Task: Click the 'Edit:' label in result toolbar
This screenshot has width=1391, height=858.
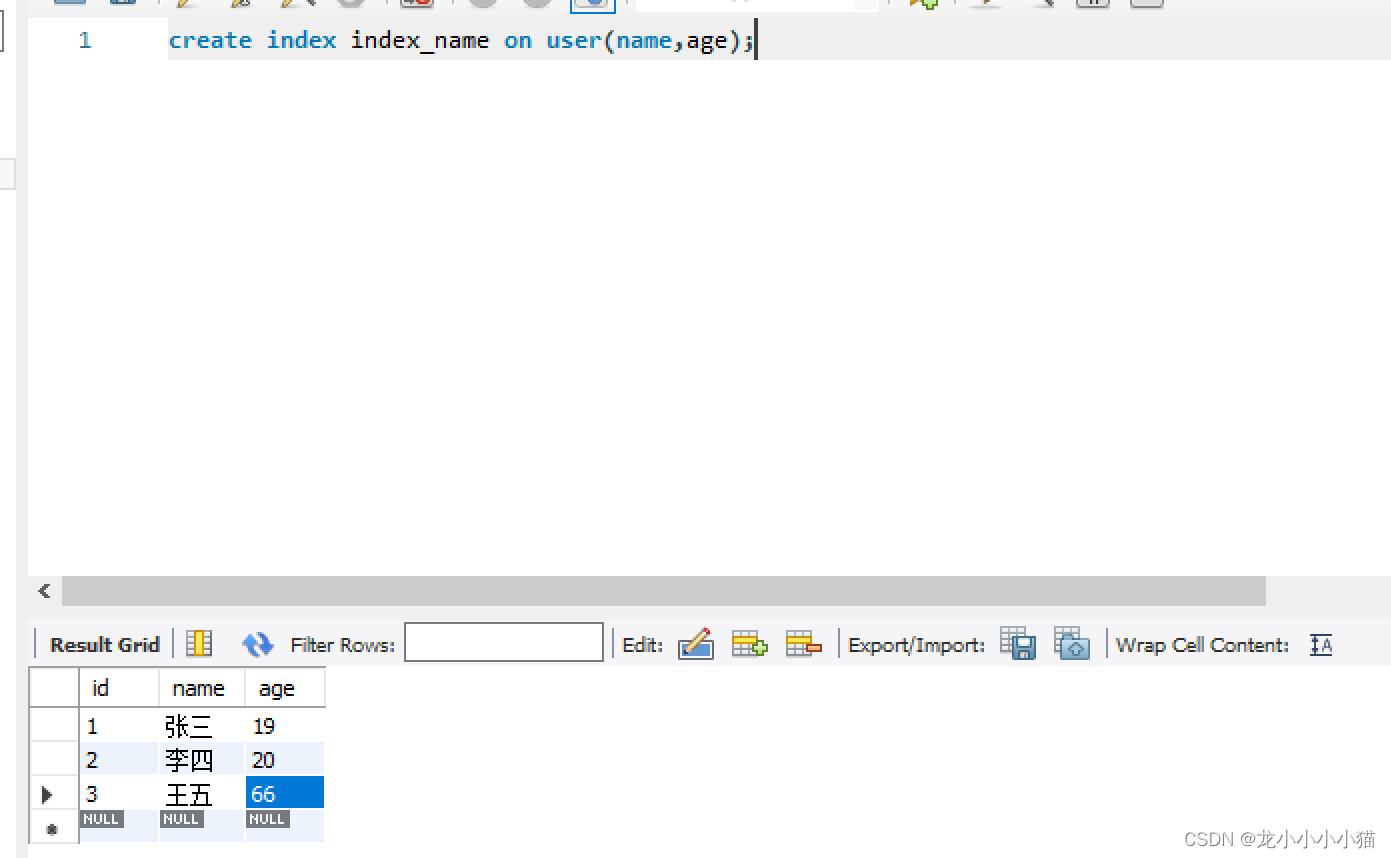Action: pos(642,645)
